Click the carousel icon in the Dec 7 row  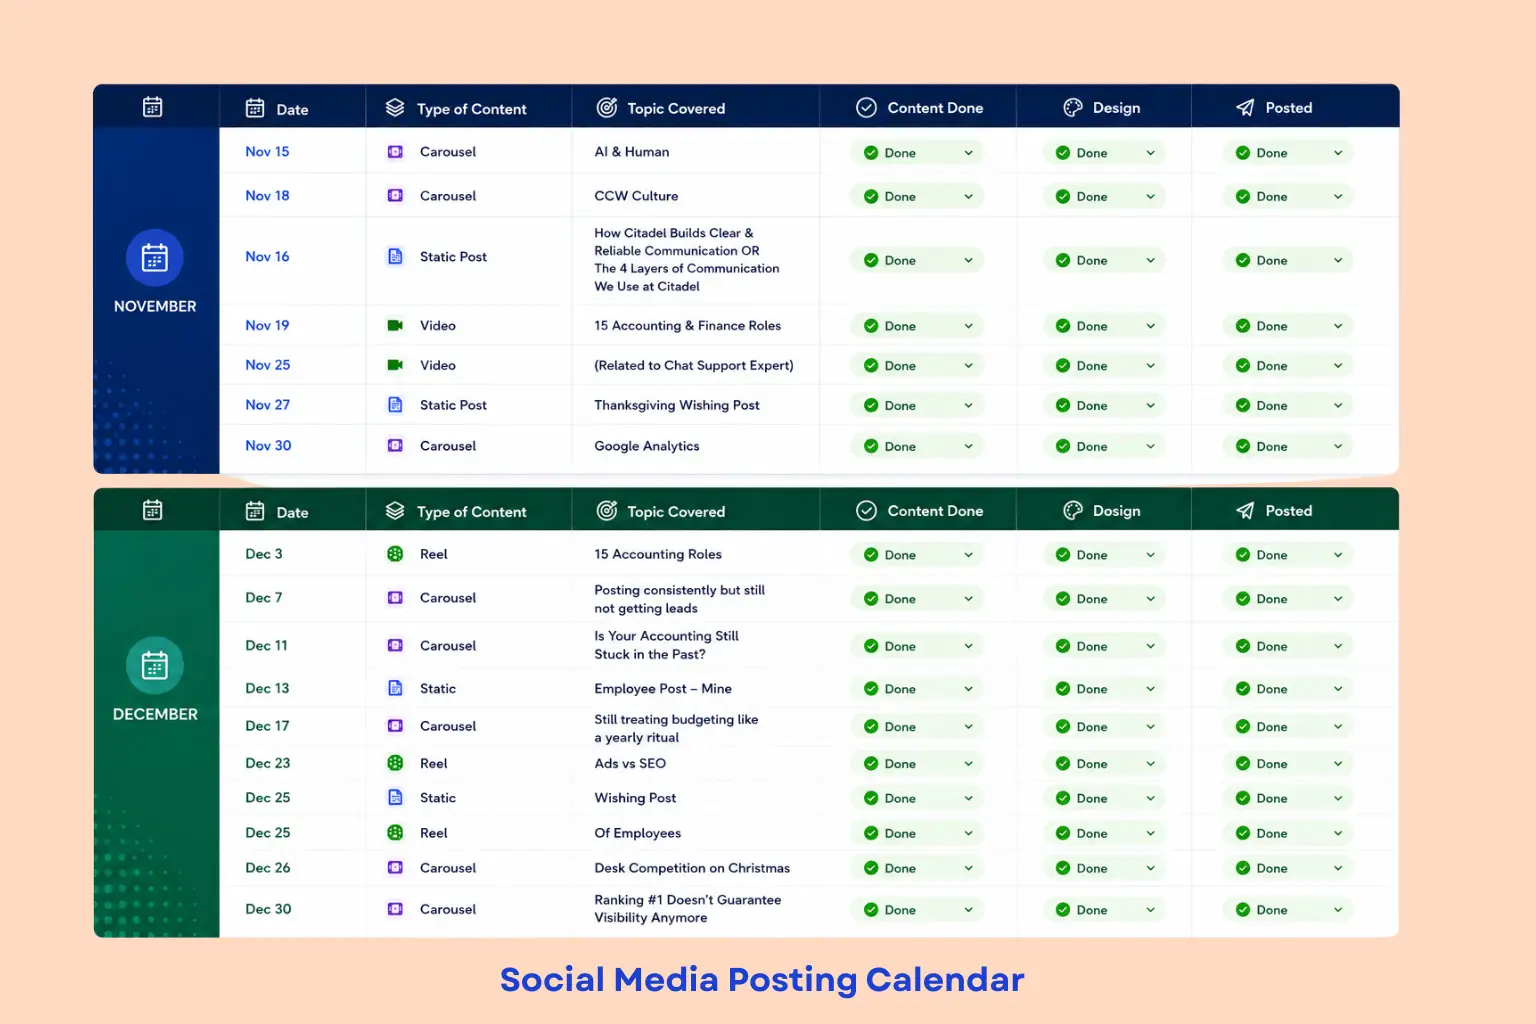(x=395, y=598)
